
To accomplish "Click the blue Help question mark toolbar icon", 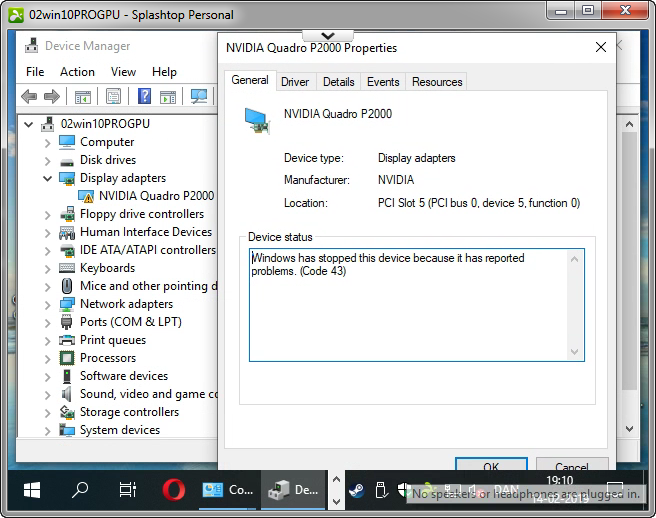I will (x=144, y=97).
